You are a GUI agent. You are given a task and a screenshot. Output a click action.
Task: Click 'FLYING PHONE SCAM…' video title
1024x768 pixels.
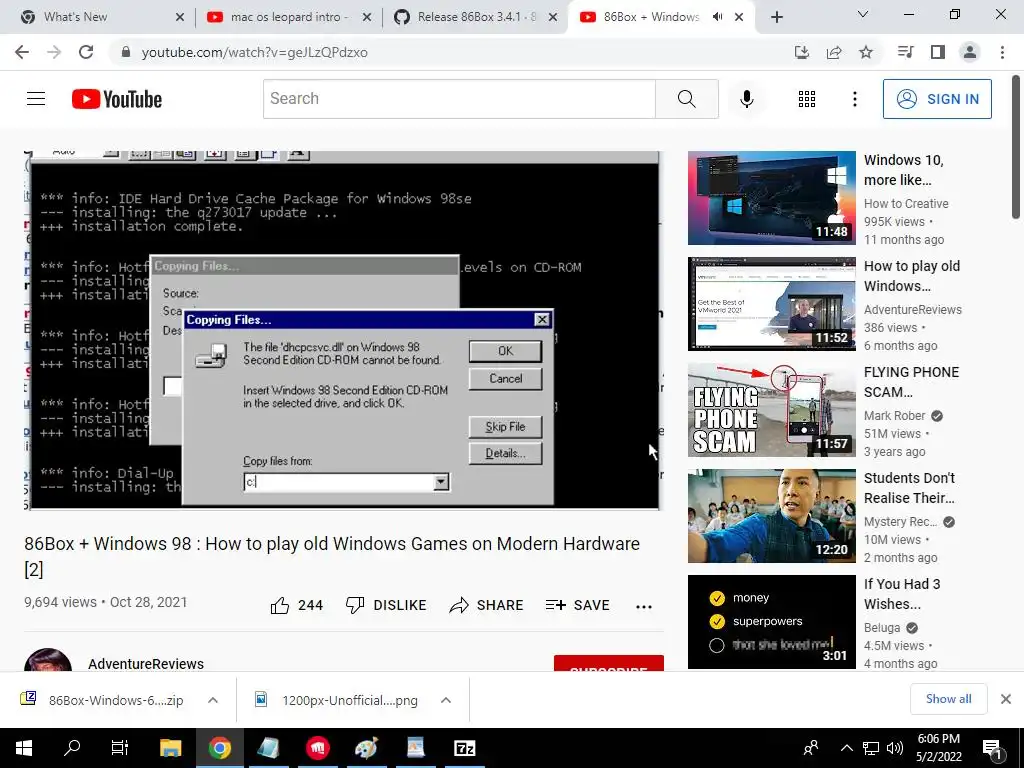912,382
